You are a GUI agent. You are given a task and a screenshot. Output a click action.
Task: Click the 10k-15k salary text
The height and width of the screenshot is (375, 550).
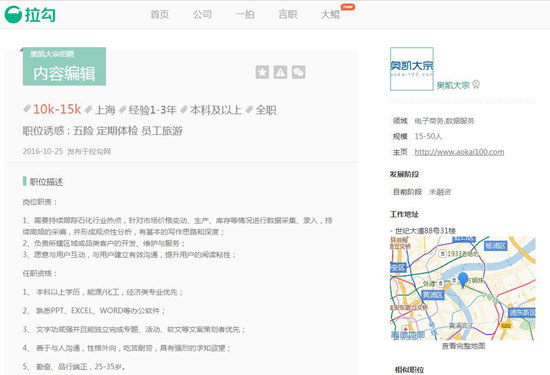(x=57, y=109)
